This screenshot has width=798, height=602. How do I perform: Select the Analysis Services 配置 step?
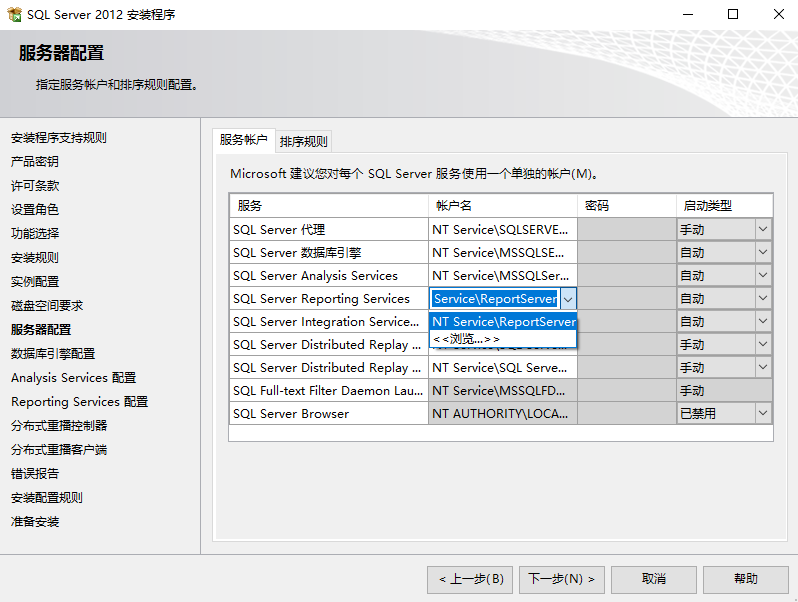click(x=73, y=378)
